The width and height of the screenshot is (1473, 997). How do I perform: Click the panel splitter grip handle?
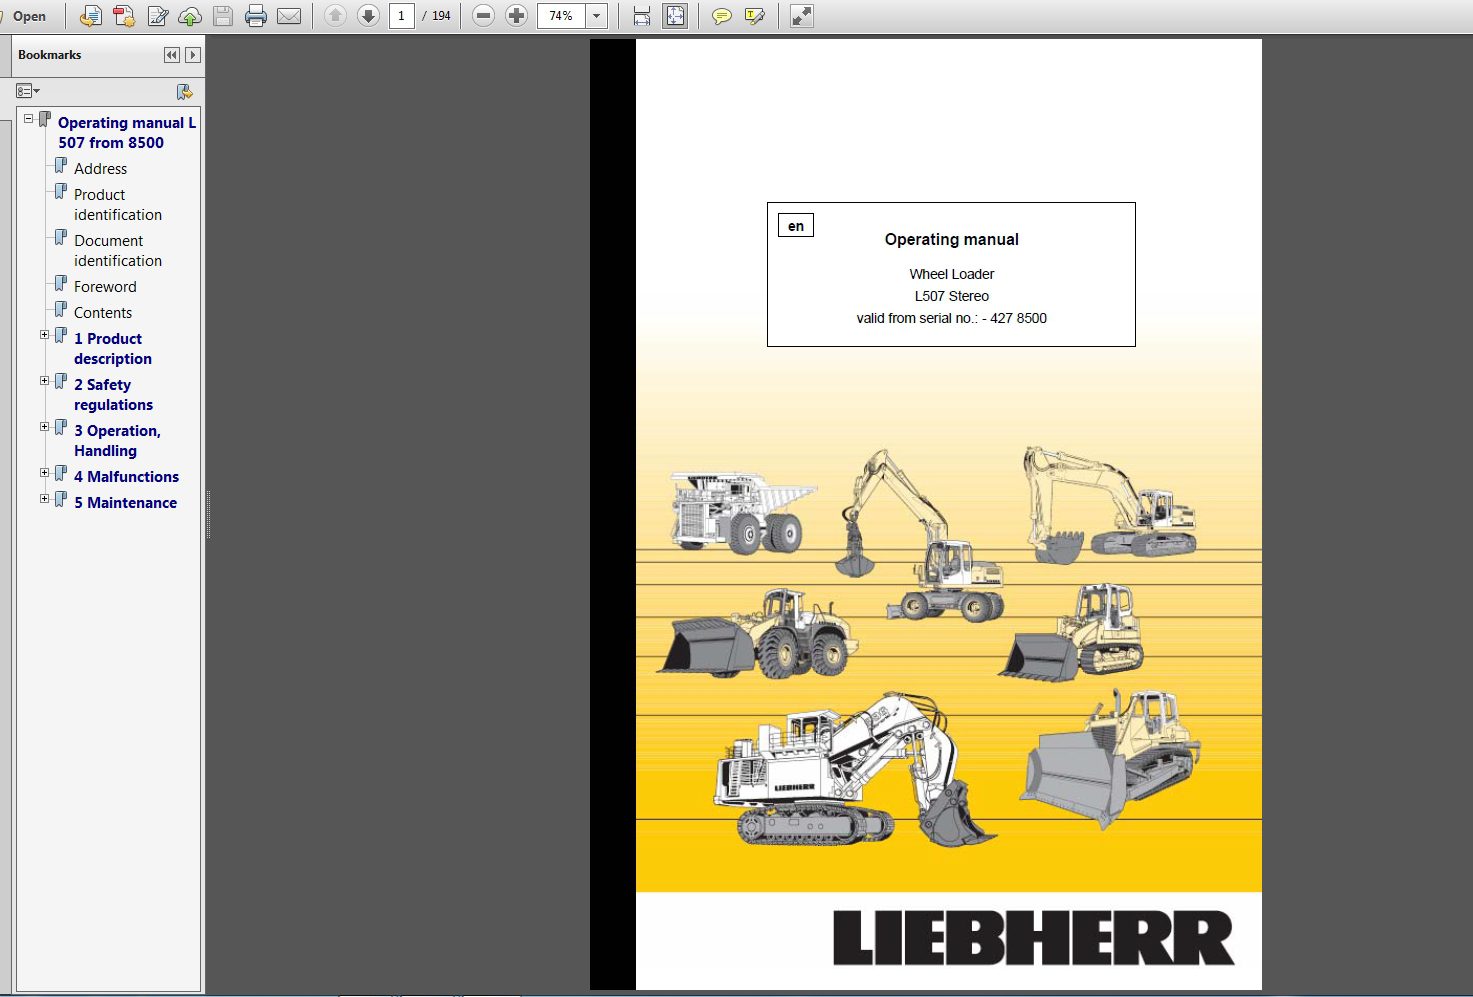(x=208, y=515)
